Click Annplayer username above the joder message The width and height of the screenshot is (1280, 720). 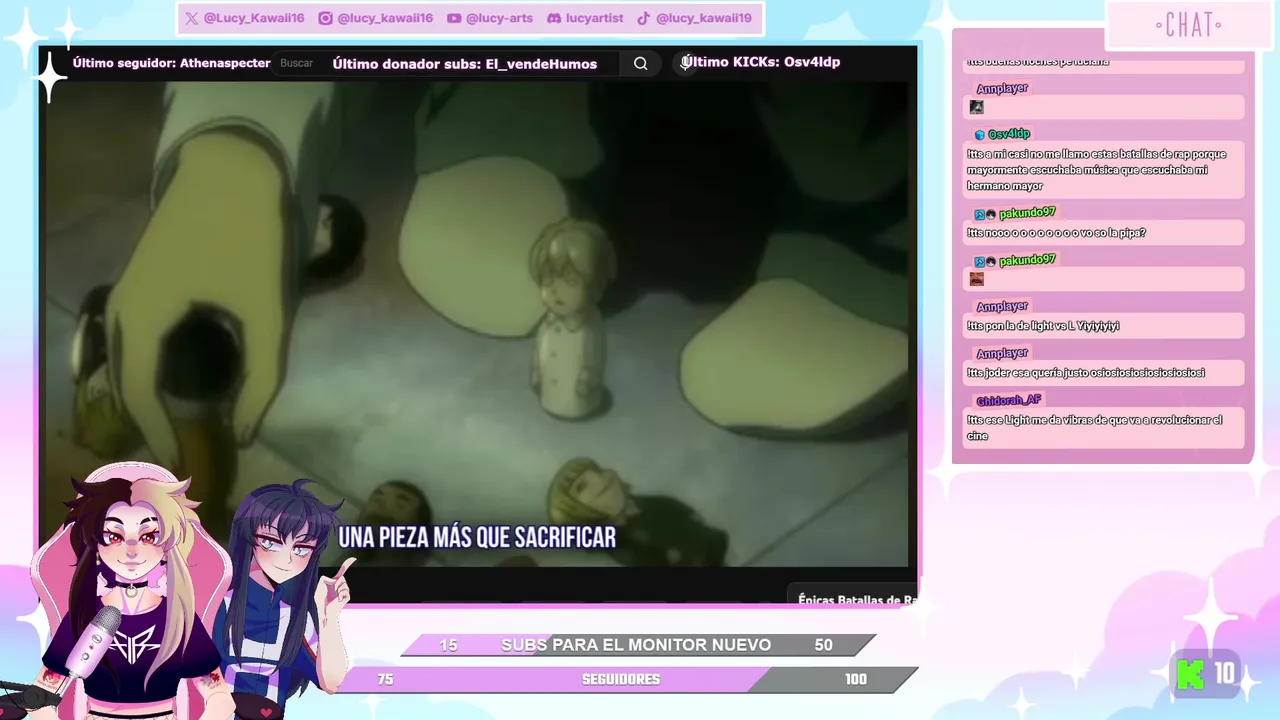point(1002,353)
